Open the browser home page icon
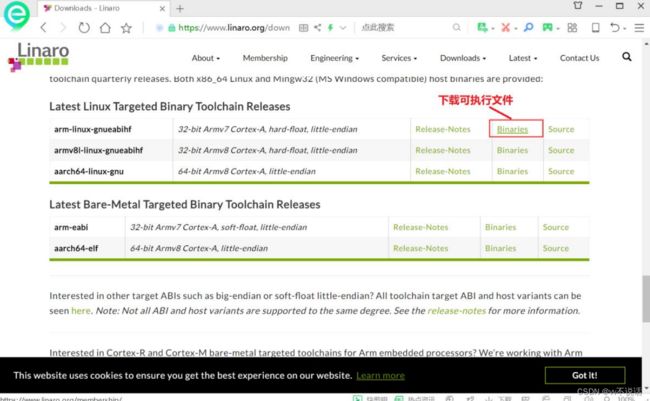 [105, 28]
